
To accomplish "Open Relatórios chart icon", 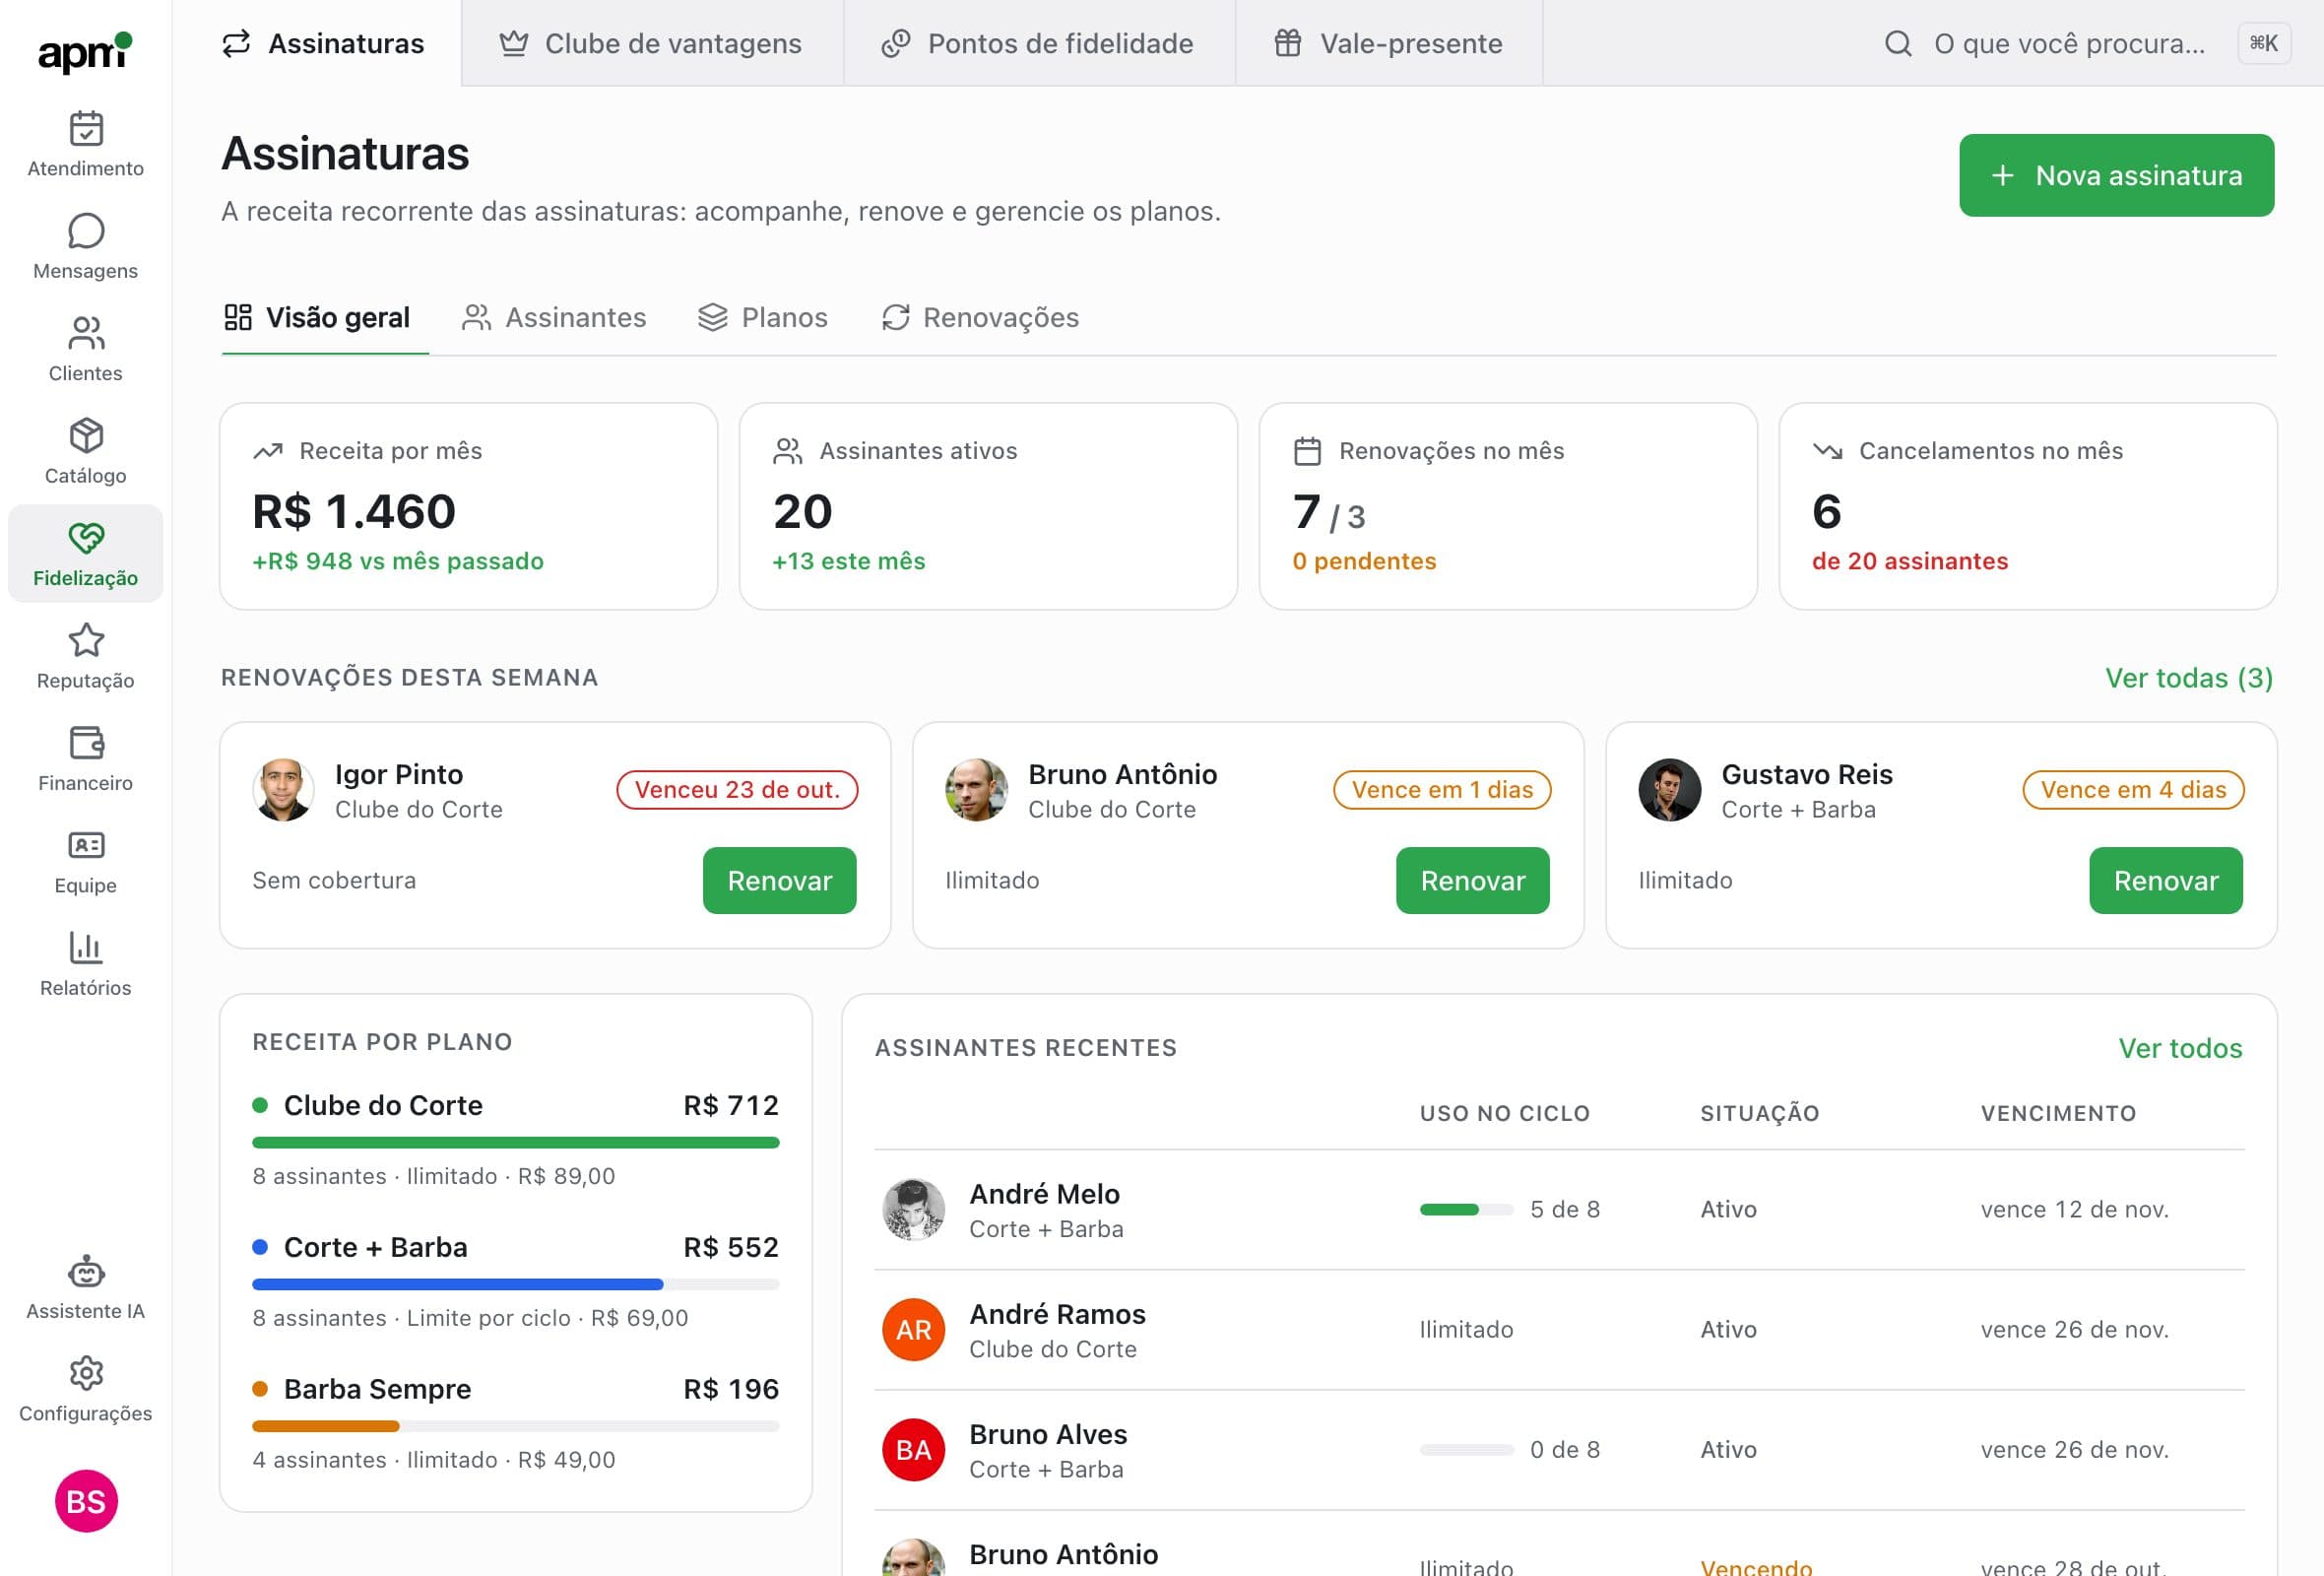I will [x=86, y=947].
